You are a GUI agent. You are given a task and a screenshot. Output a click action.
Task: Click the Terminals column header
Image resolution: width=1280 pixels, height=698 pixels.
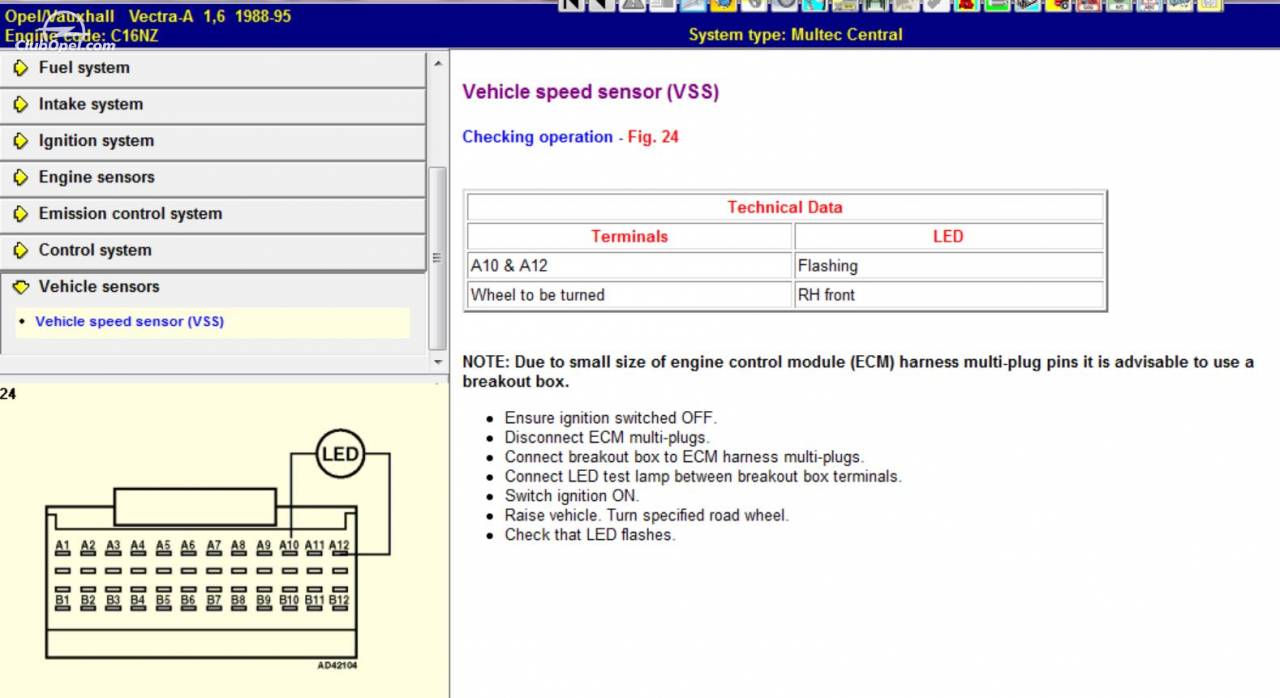[630, 237]
